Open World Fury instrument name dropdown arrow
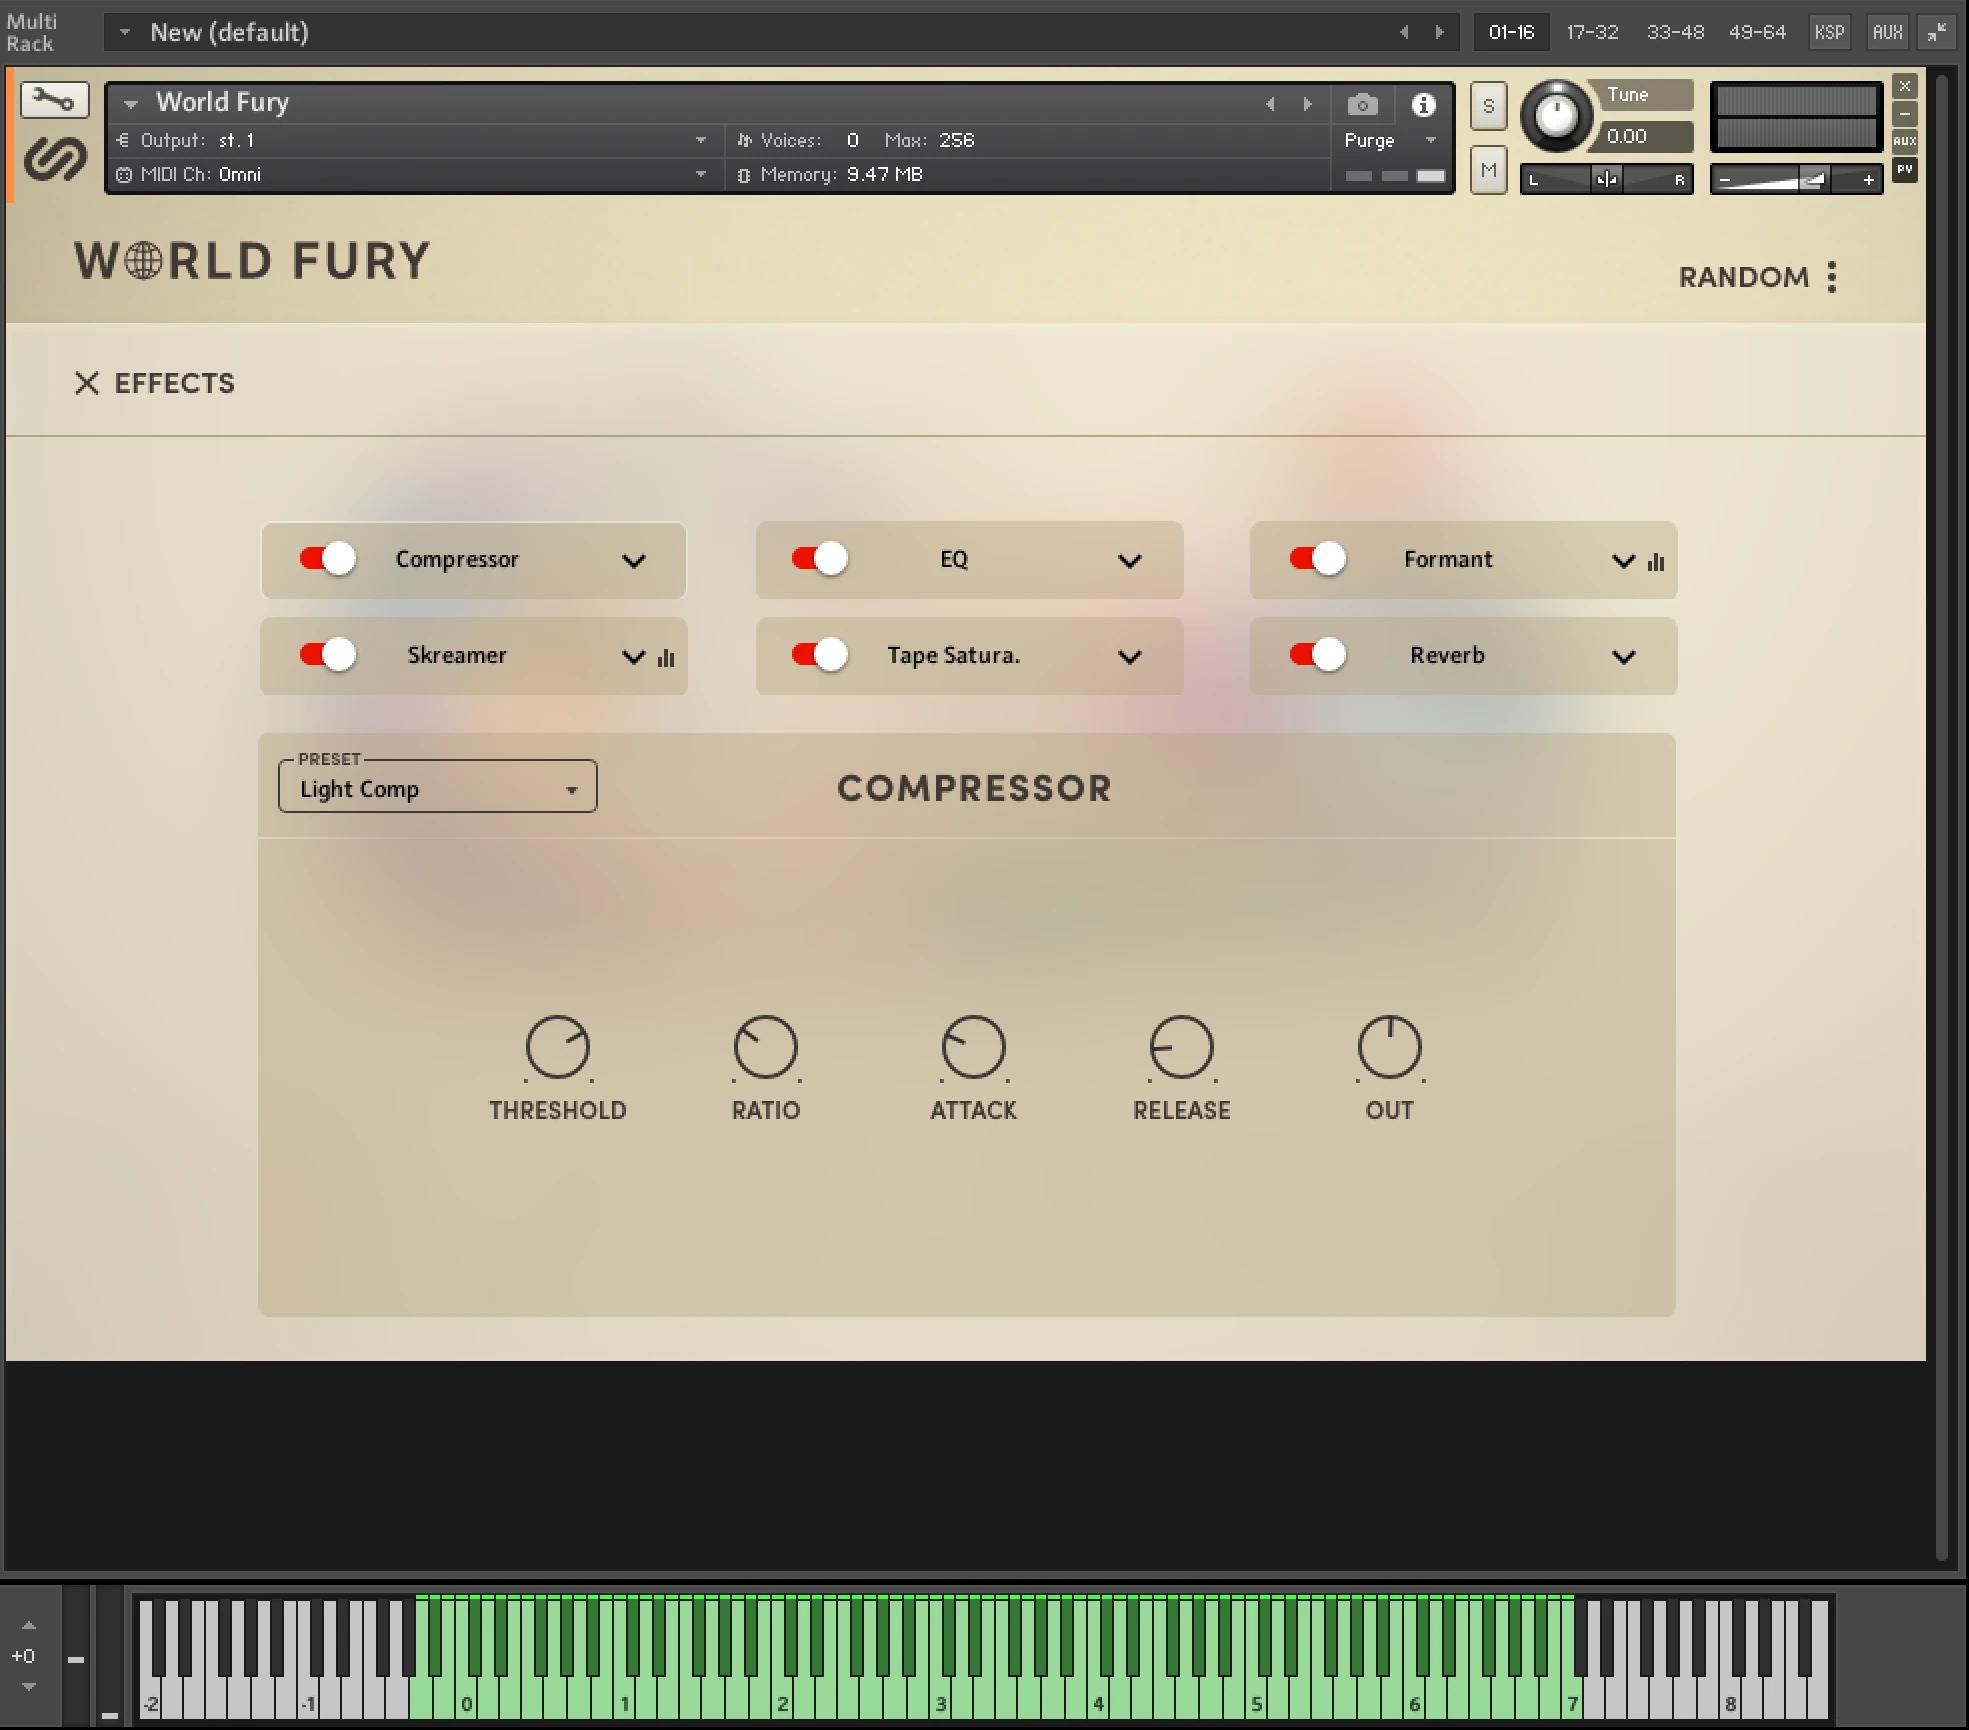 tap(130, 103)
